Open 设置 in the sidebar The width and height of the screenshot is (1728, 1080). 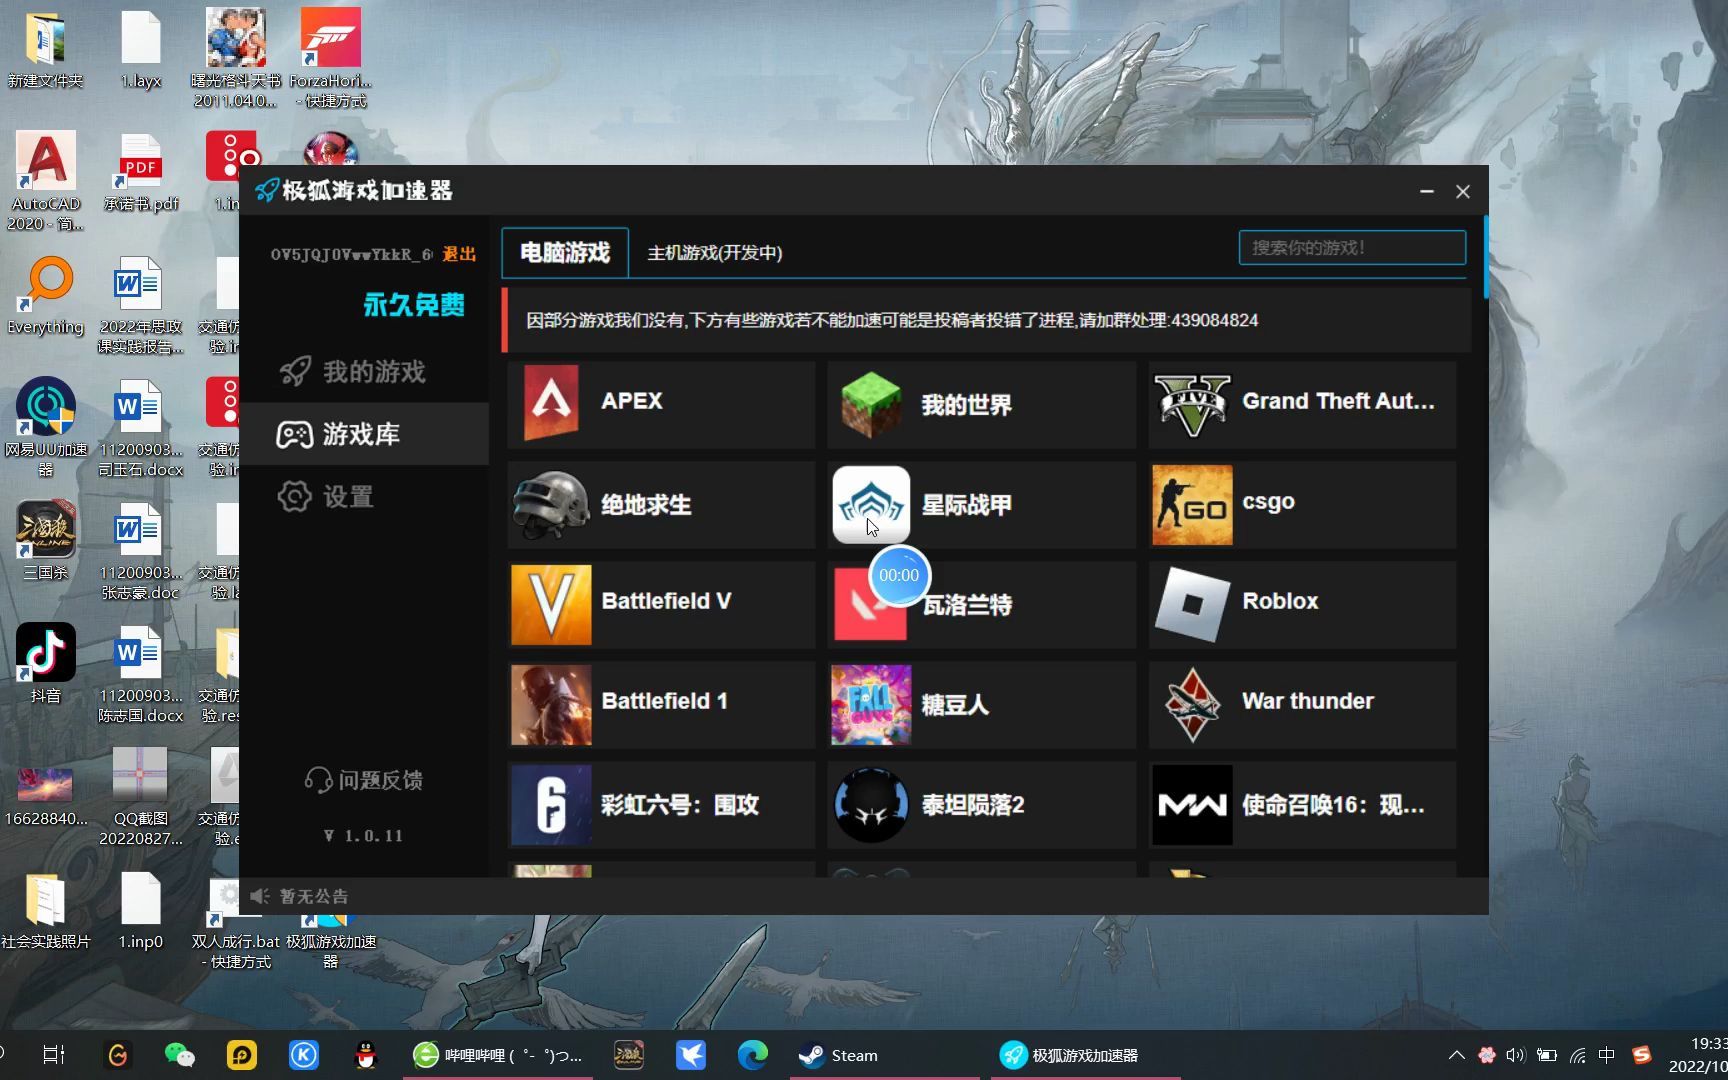(365, 496)
